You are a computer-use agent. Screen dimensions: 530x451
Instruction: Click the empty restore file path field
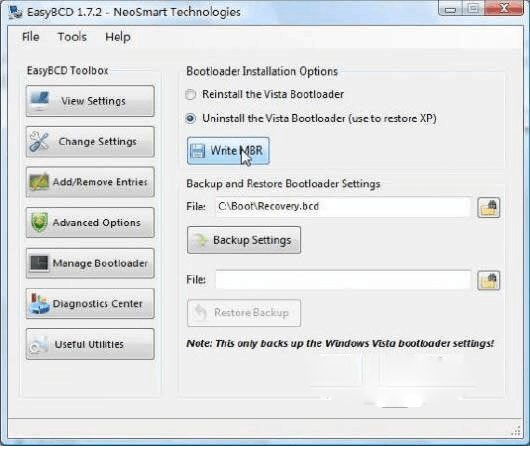point(343,280)
